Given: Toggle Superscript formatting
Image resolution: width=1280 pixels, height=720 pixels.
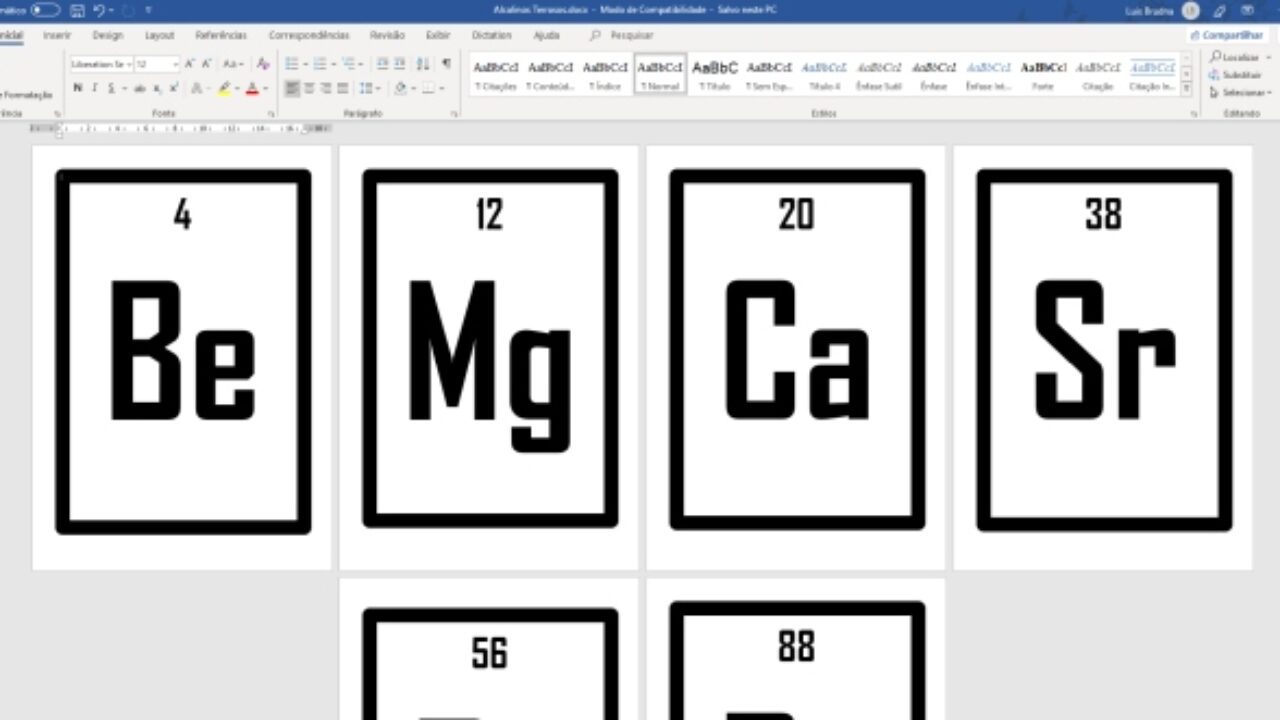Looking at the screenshot, I should click(173, 88).
